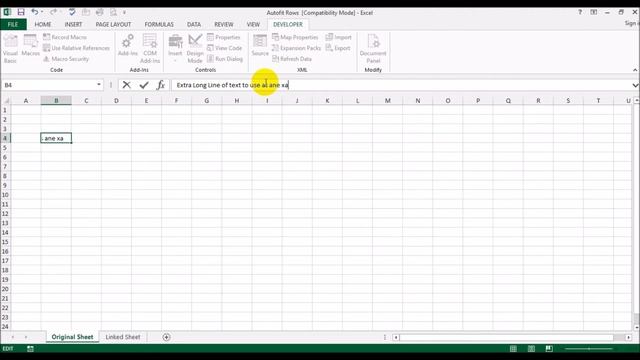
Task: Toggle Design Mode
Action: [195, 49]
